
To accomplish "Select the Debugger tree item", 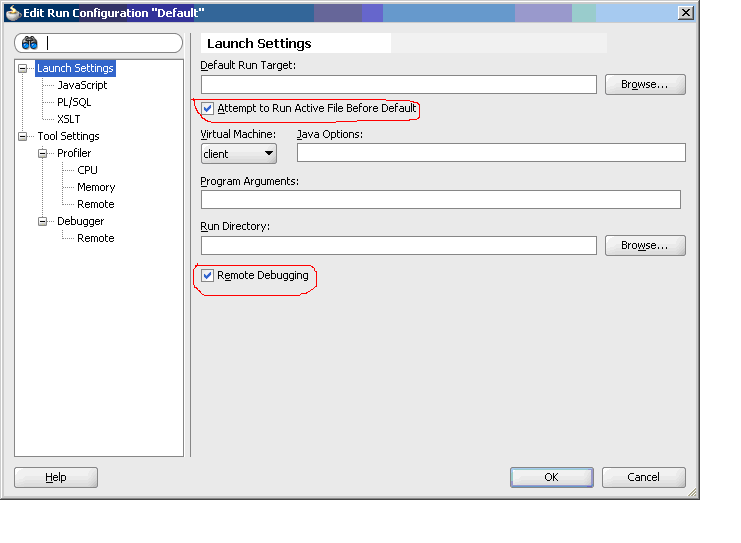I will [80, 221].
